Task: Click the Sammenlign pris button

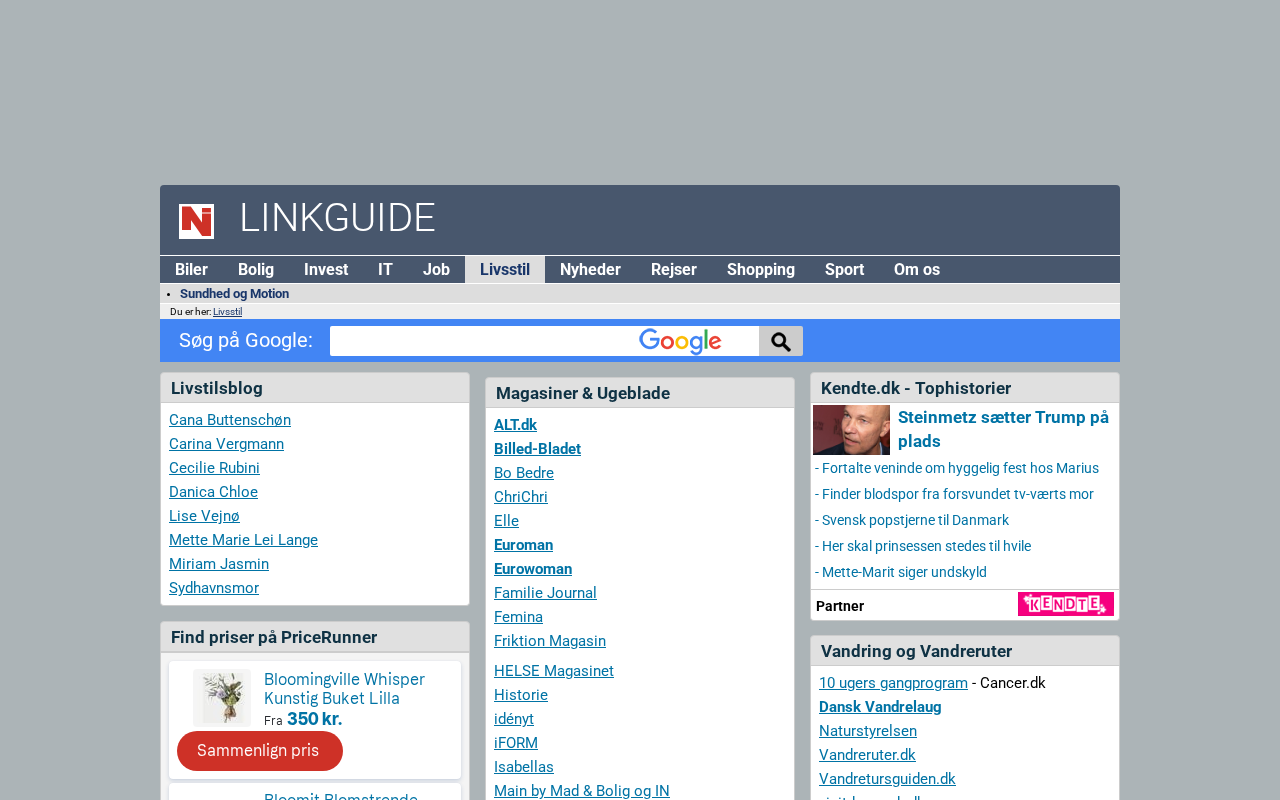Action: pos(260,751)
